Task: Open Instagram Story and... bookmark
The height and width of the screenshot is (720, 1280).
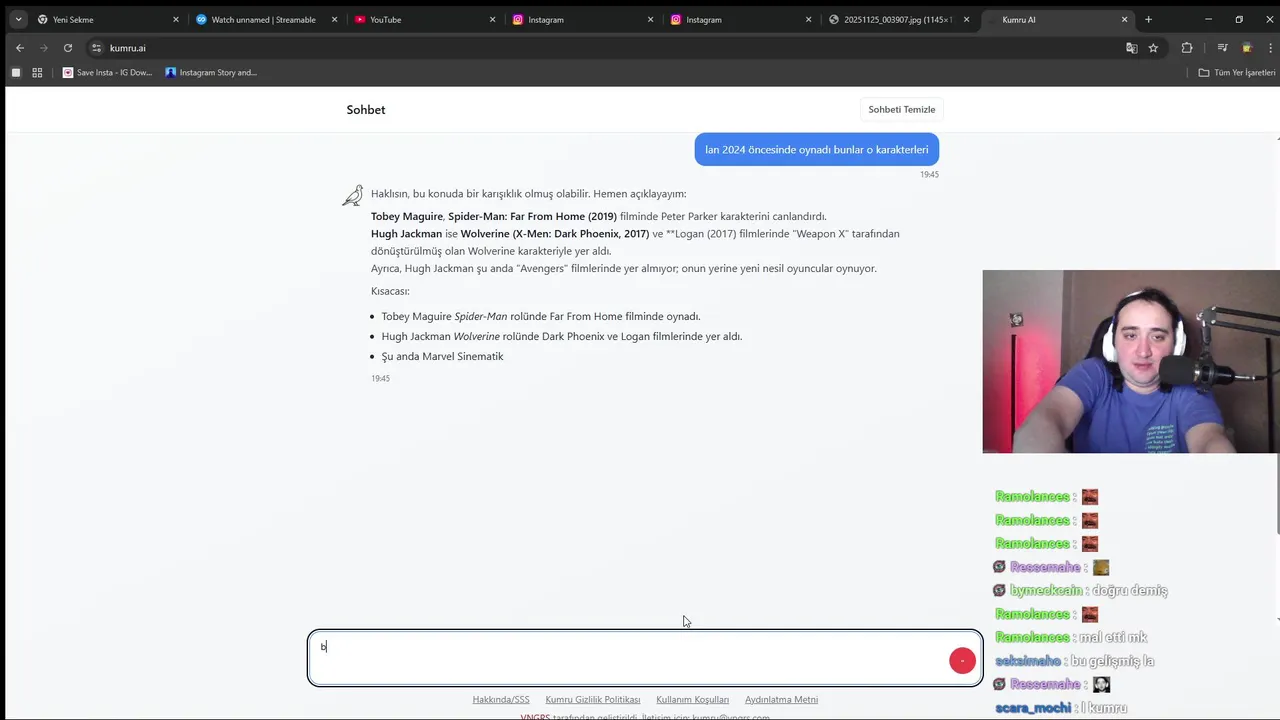Action: (x=212, y=72)
